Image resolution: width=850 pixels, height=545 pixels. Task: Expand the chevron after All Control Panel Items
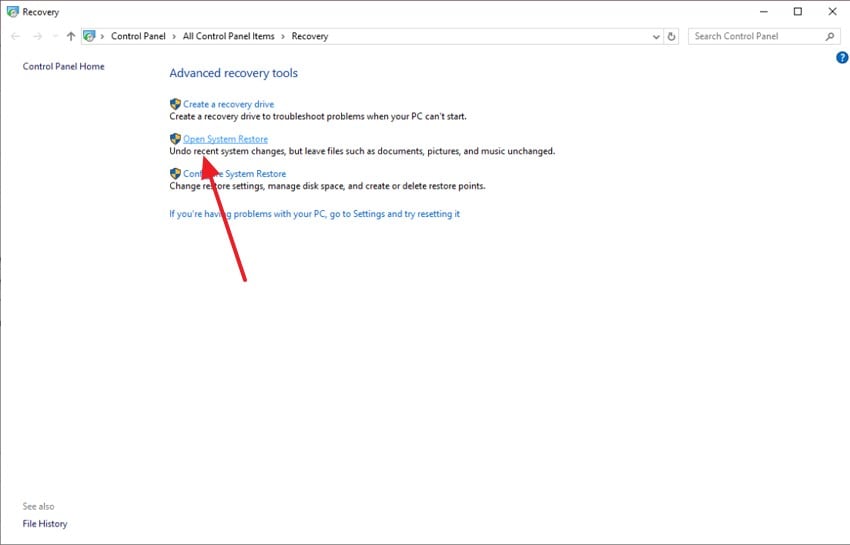click(x=283, y=36)
